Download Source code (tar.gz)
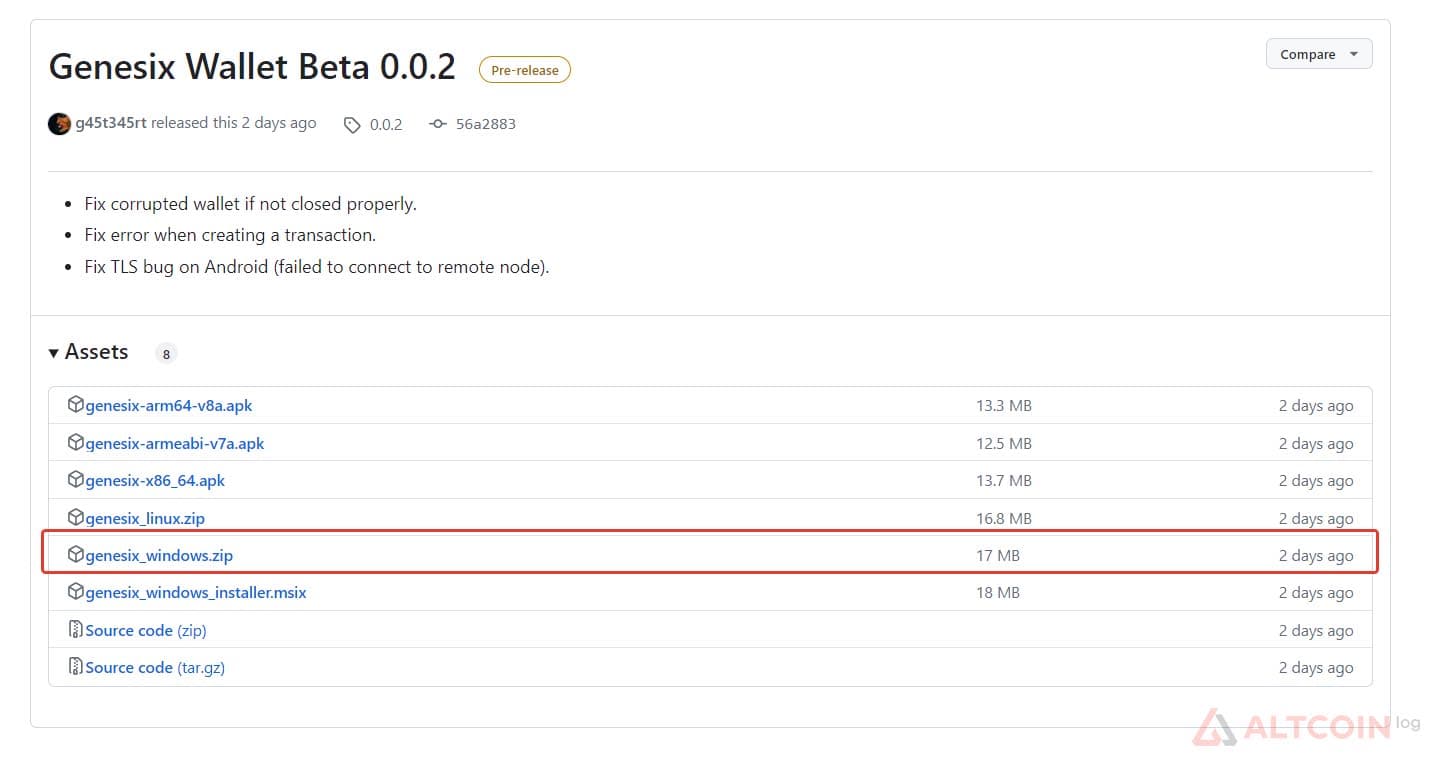This screenshot has width=1435, height=757. pyautogui.click(x=155, y=668)
